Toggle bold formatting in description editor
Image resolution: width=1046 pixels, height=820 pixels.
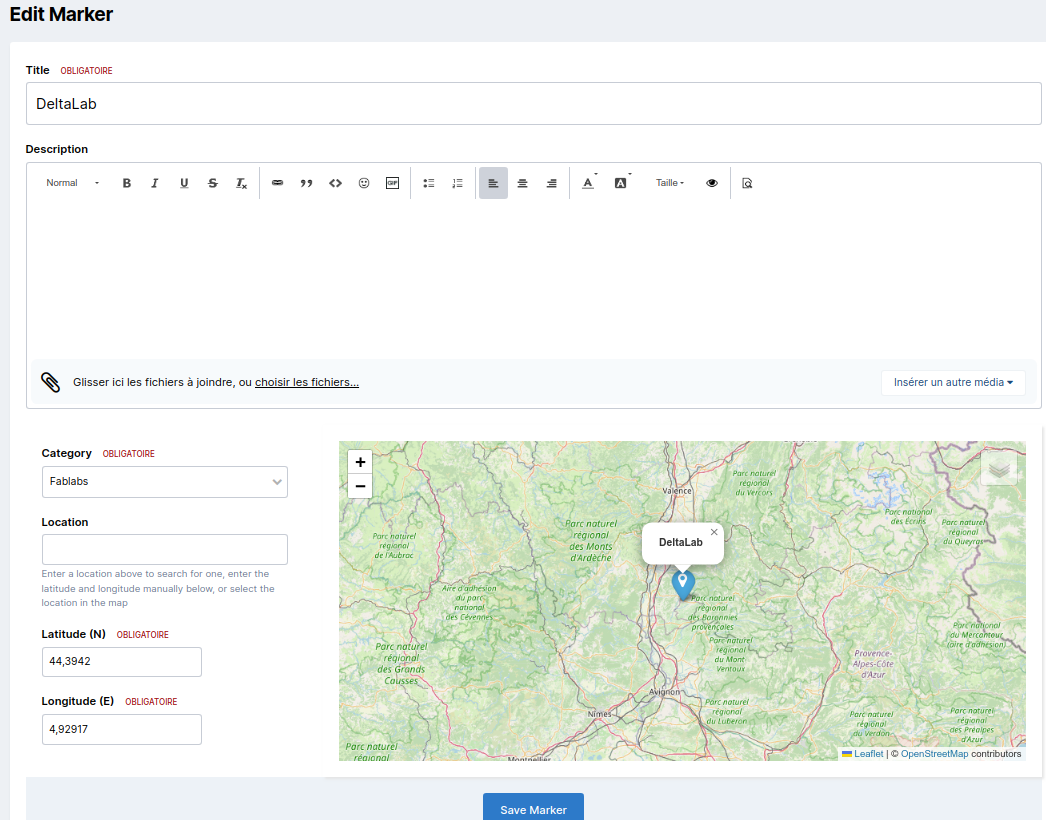pos(126,183)
